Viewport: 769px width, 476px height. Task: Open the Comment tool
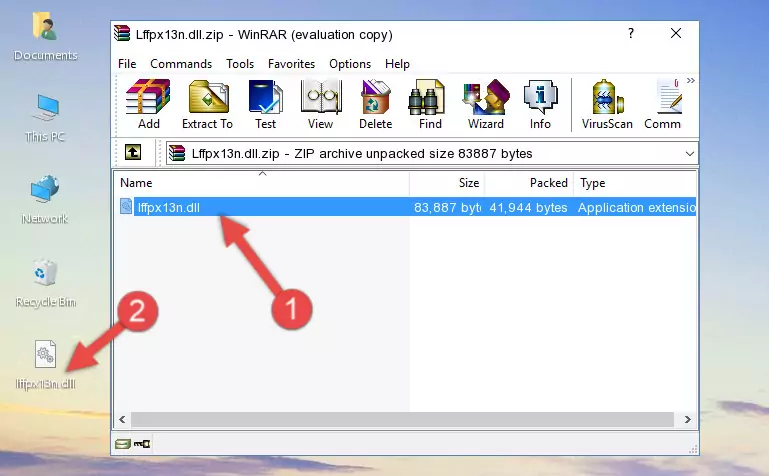663,104
